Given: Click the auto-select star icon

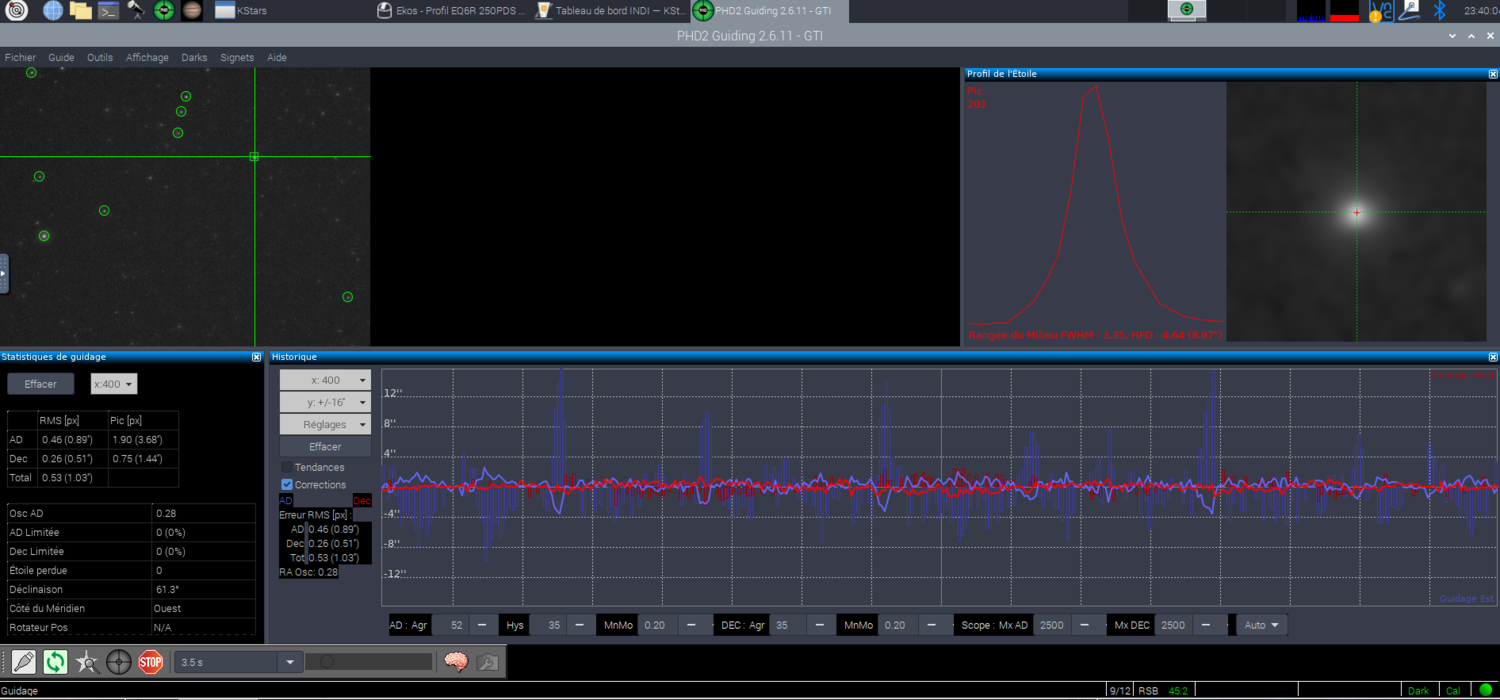Looking at the screenshot, I should pyautogui.click(x=87, y=662).
